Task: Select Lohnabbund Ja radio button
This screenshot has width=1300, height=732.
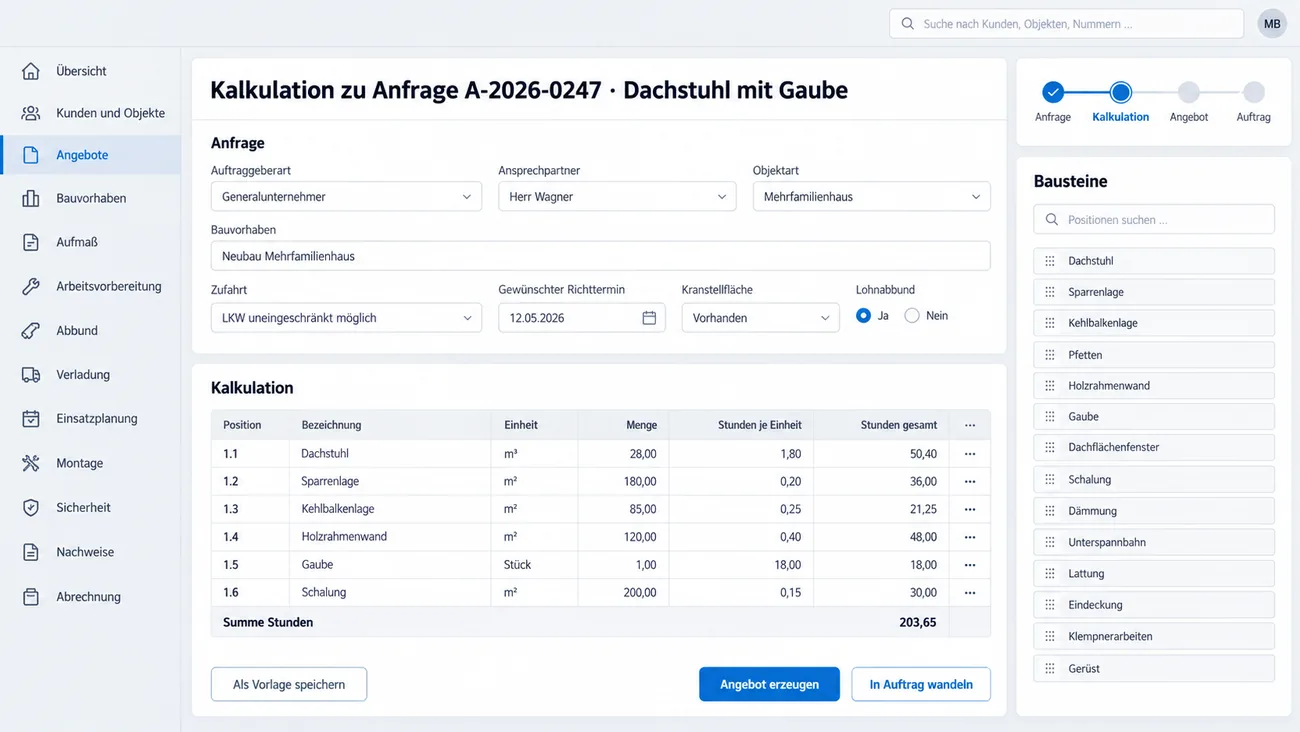Action: 863,316
